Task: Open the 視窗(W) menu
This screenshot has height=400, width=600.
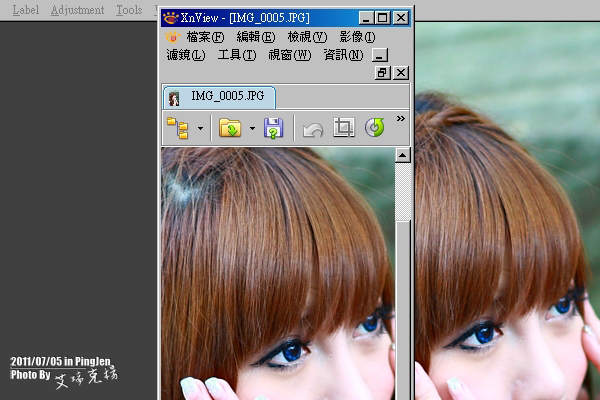Action: (290, 55)
